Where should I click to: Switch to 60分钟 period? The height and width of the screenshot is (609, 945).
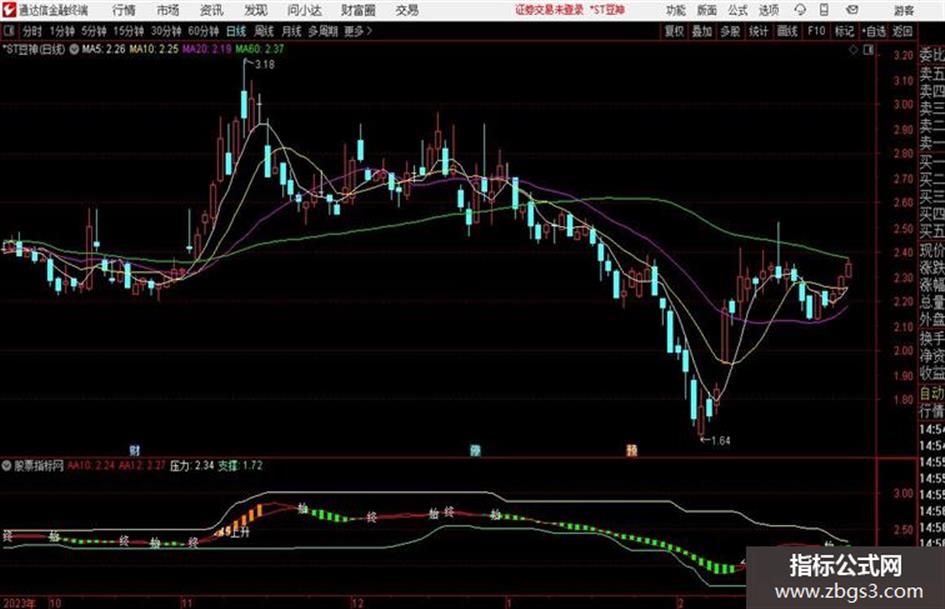pos(203,31)
